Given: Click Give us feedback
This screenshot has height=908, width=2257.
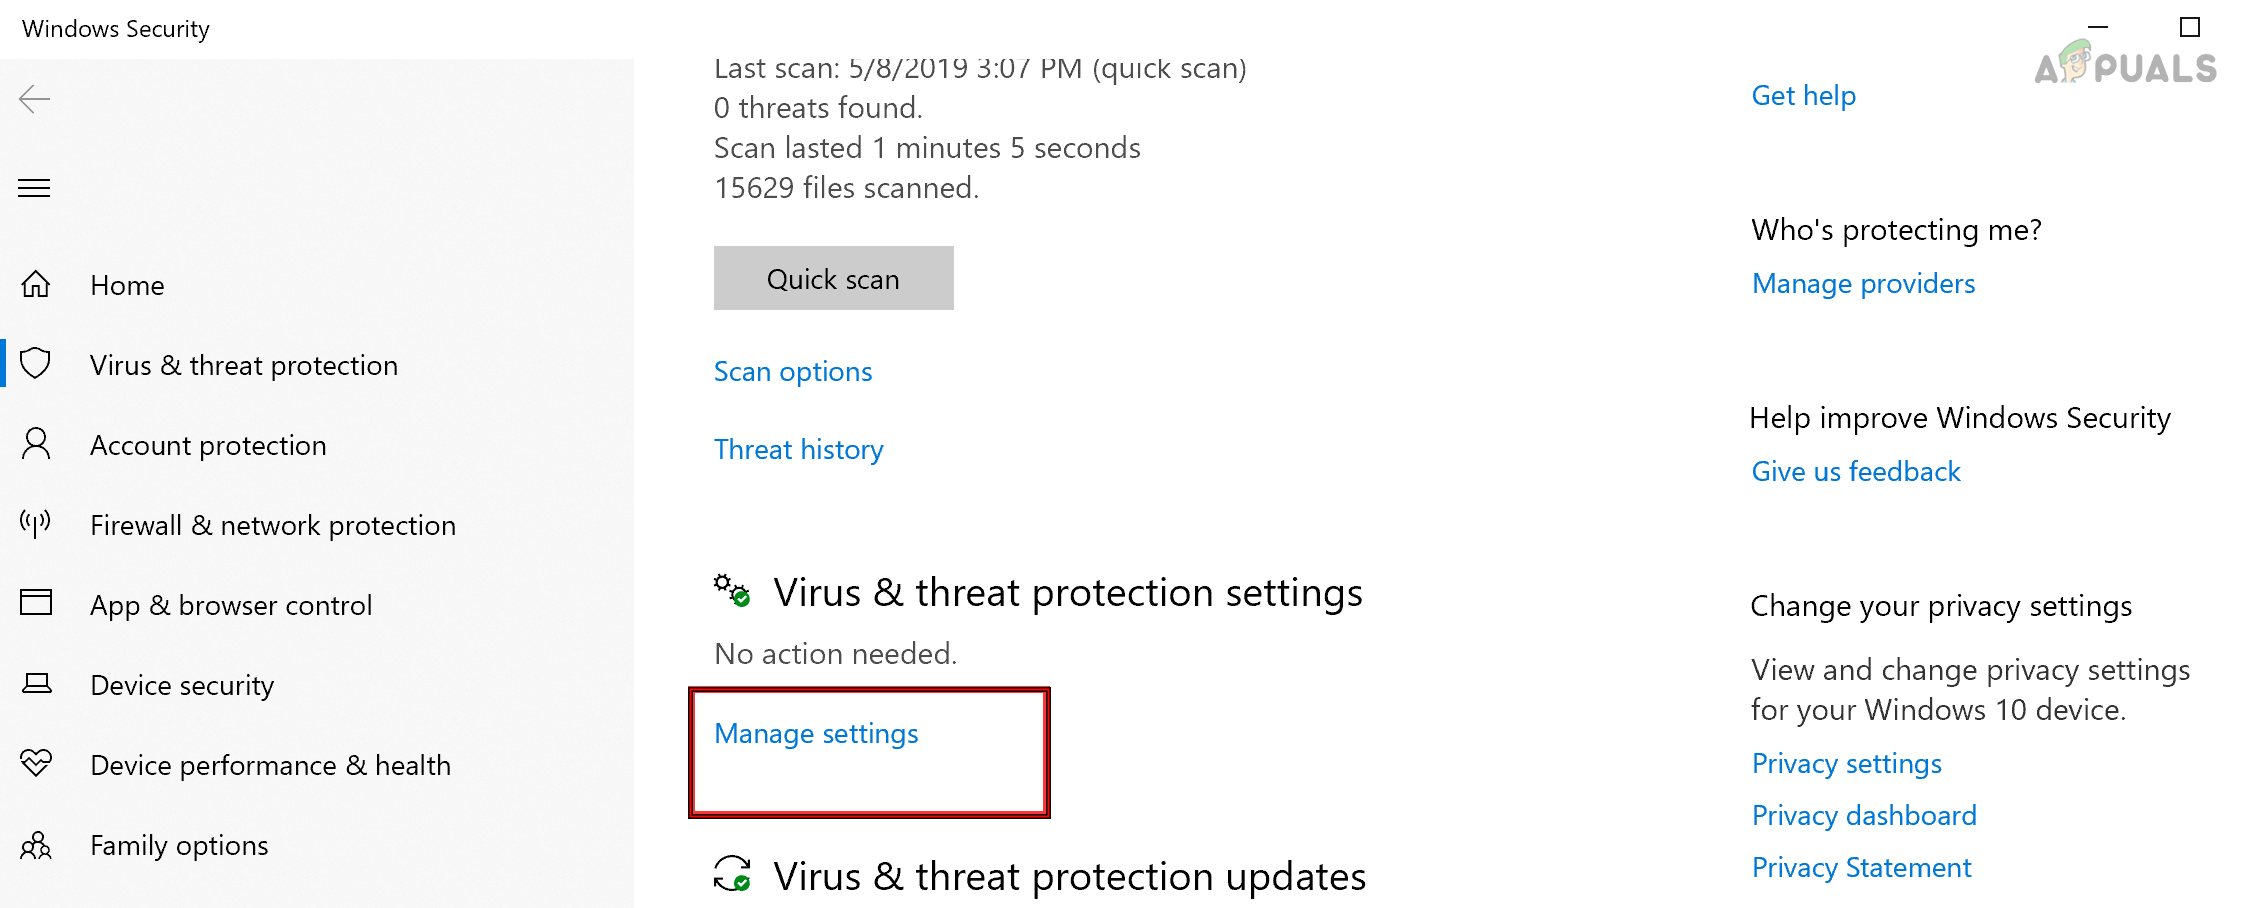Looking at the screenshot, I should pyautogui.click(x=1856, y=470).
